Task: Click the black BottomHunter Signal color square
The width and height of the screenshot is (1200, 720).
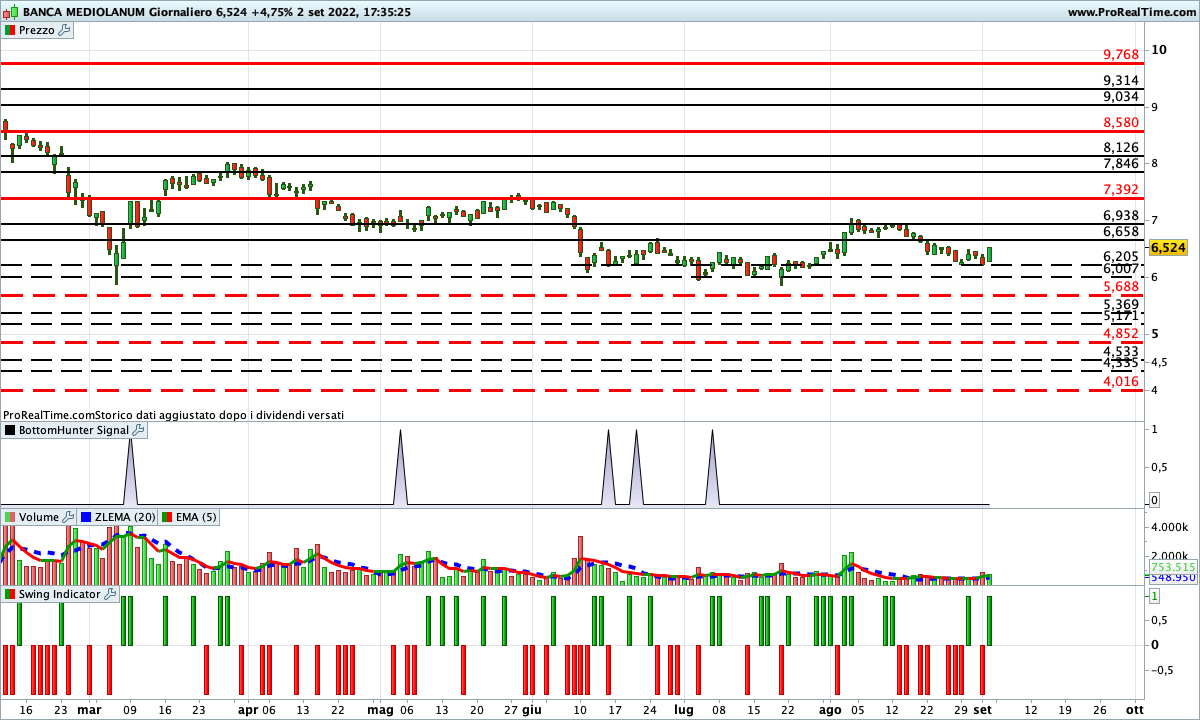Action: pyautogui.click(x=10, y=430)
